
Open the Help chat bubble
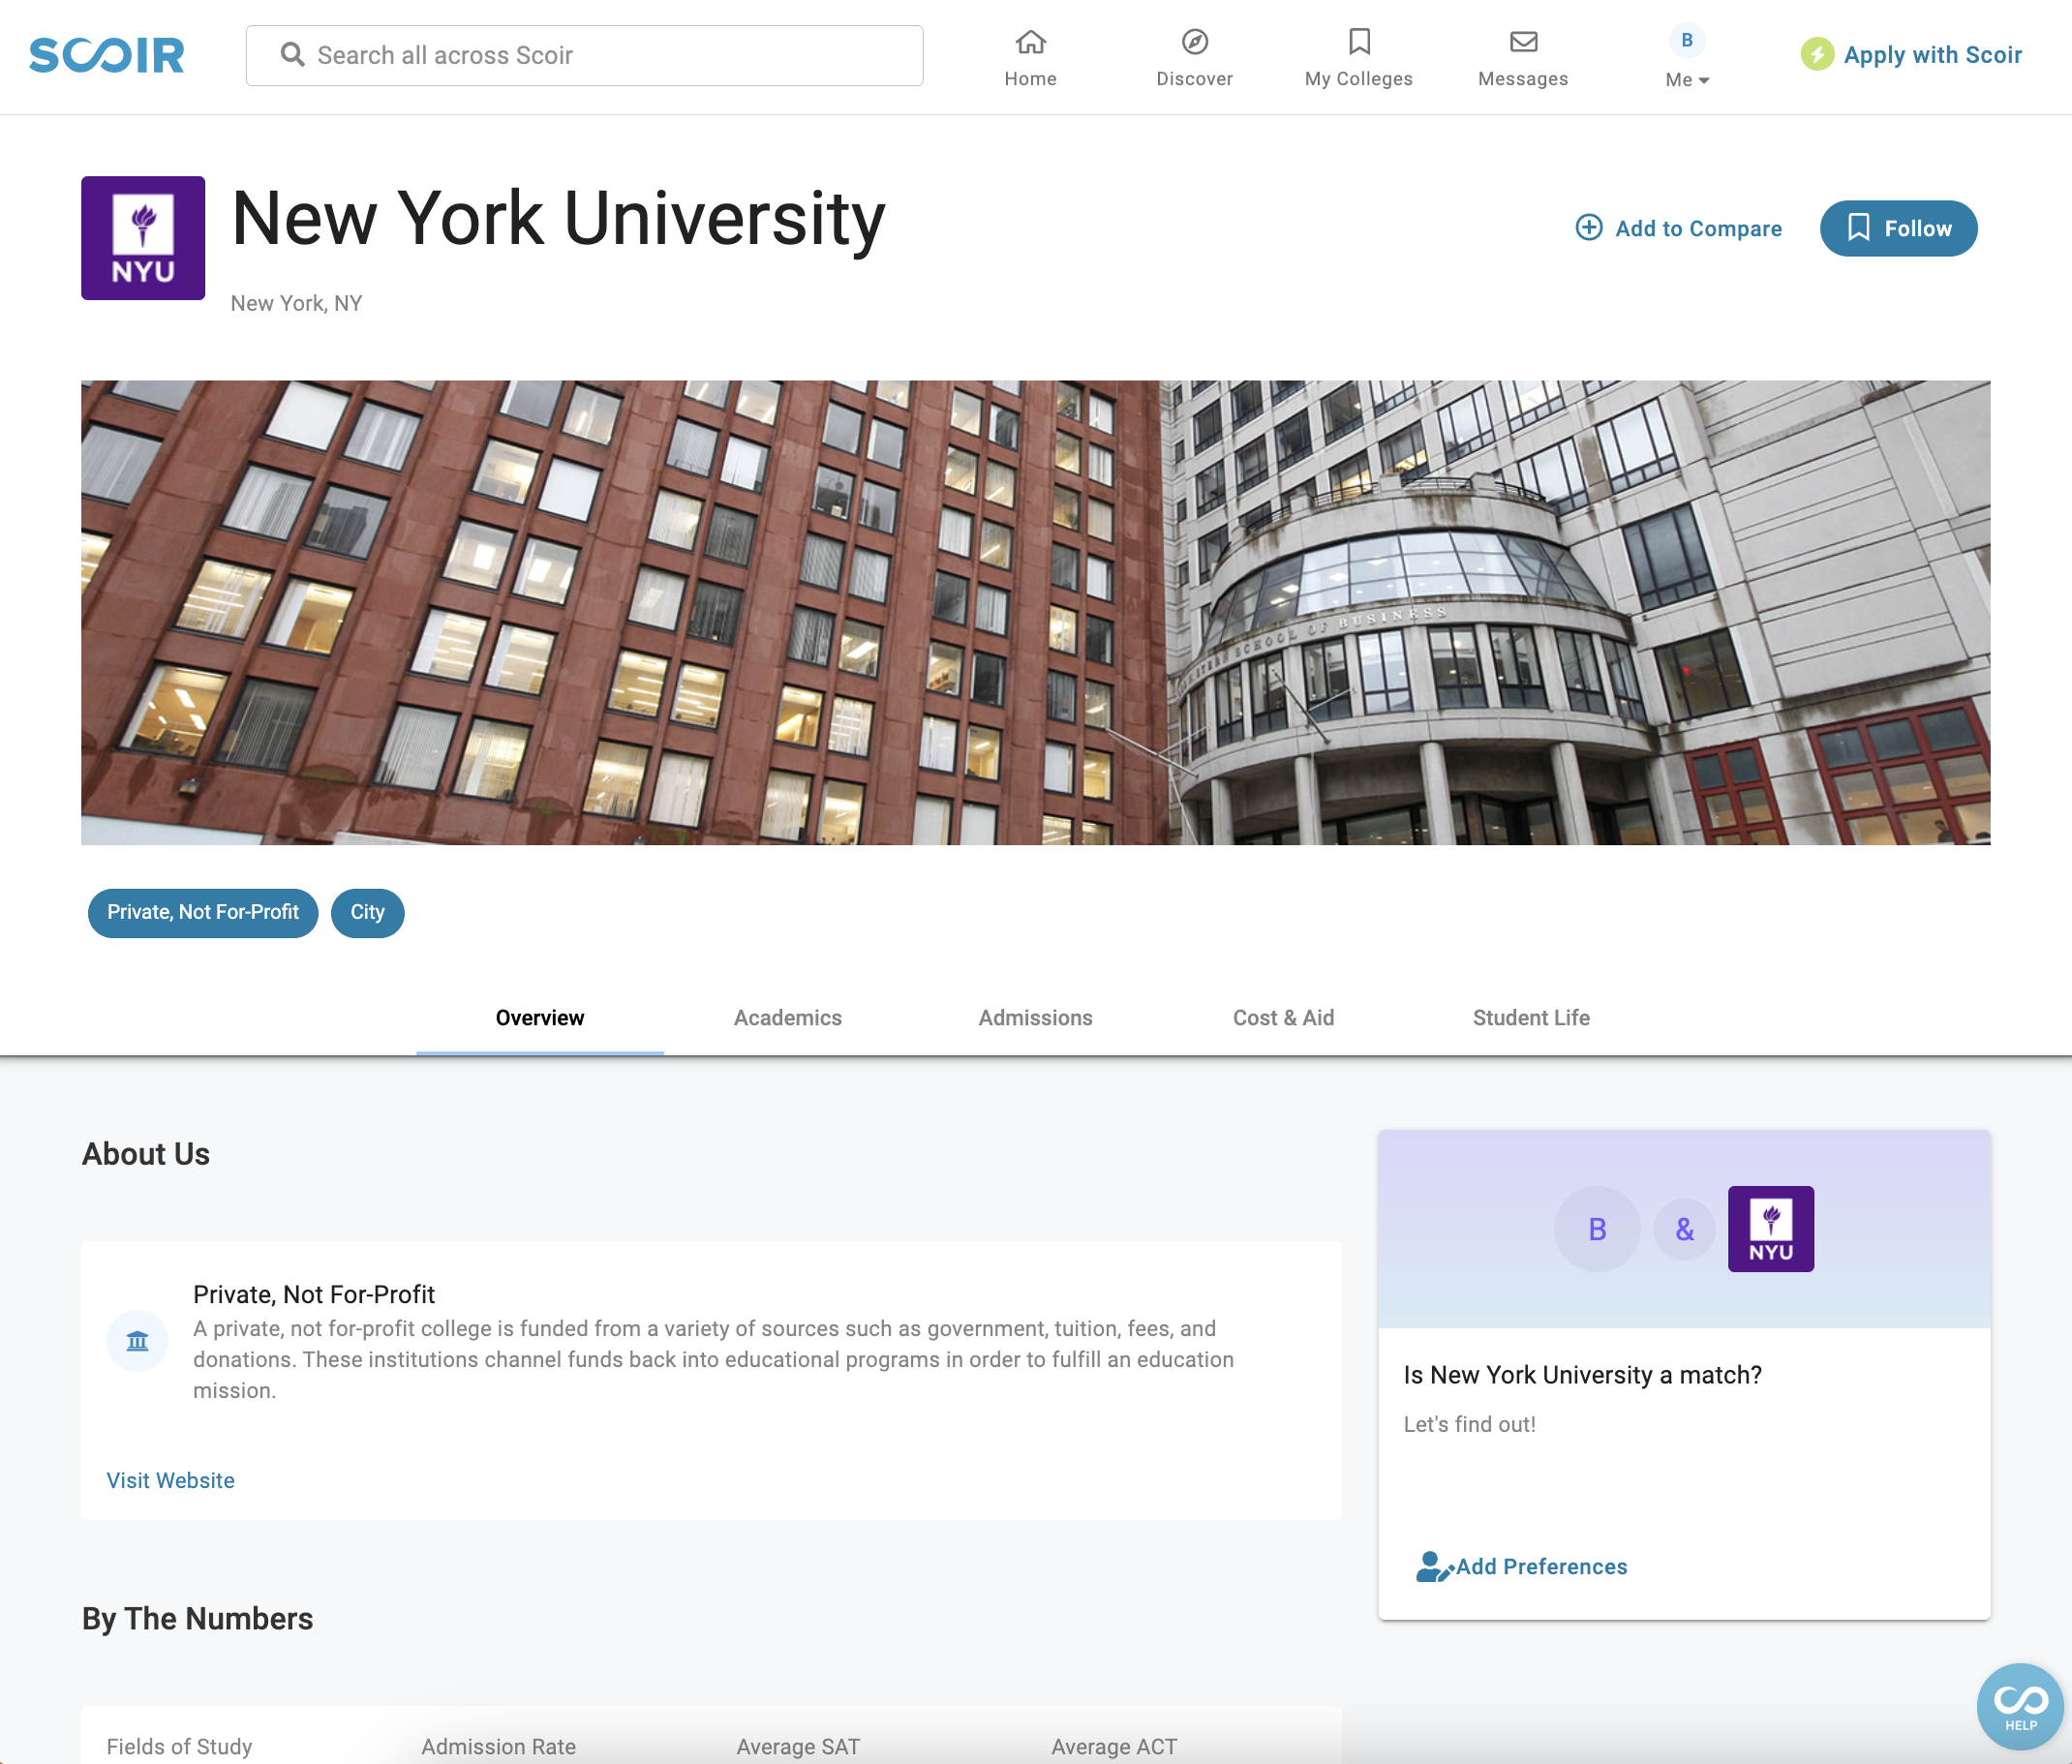coord(2021,1706)
